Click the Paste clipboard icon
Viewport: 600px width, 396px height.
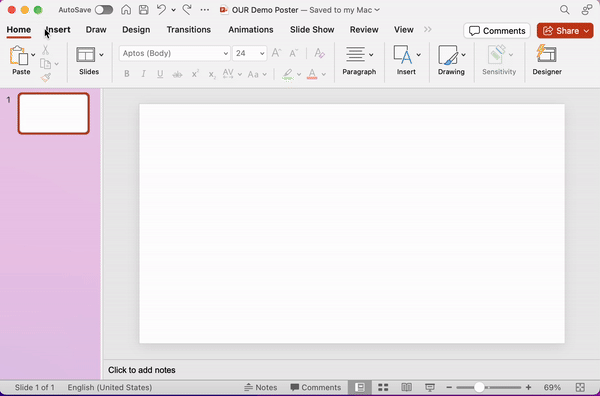[19, 56]
